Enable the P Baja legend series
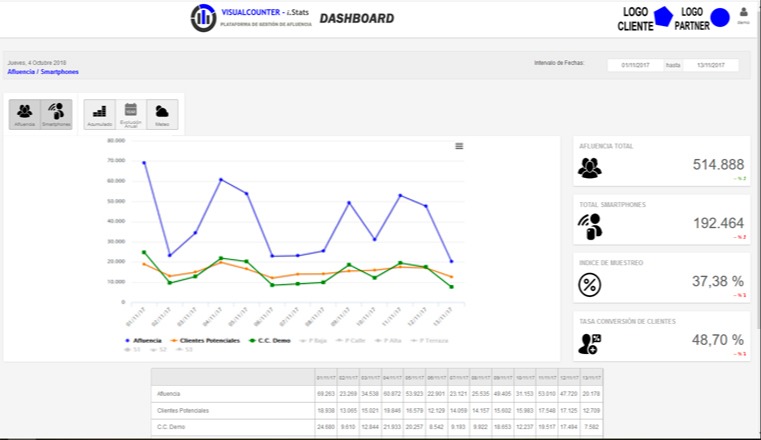 (316, 341)
